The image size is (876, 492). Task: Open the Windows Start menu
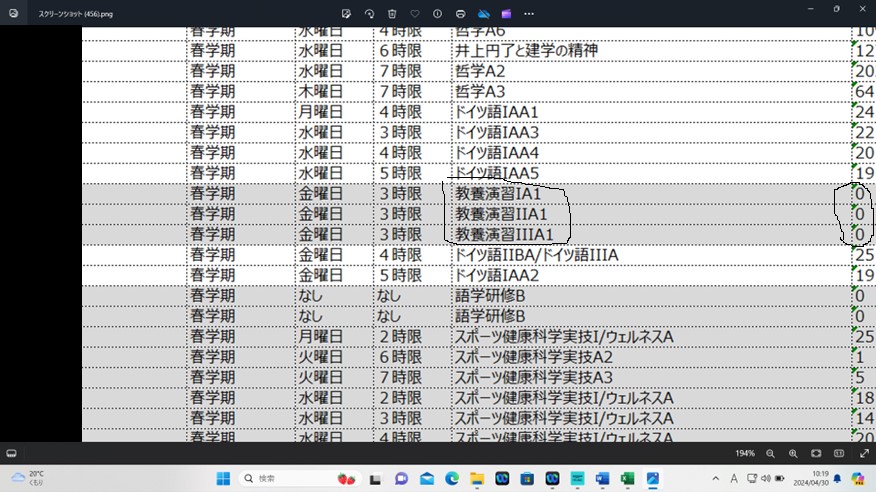click(223, 479)
